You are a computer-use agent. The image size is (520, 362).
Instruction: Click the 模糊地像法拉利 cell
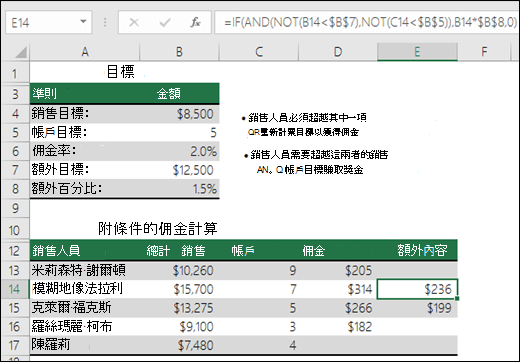pos(85,289)
